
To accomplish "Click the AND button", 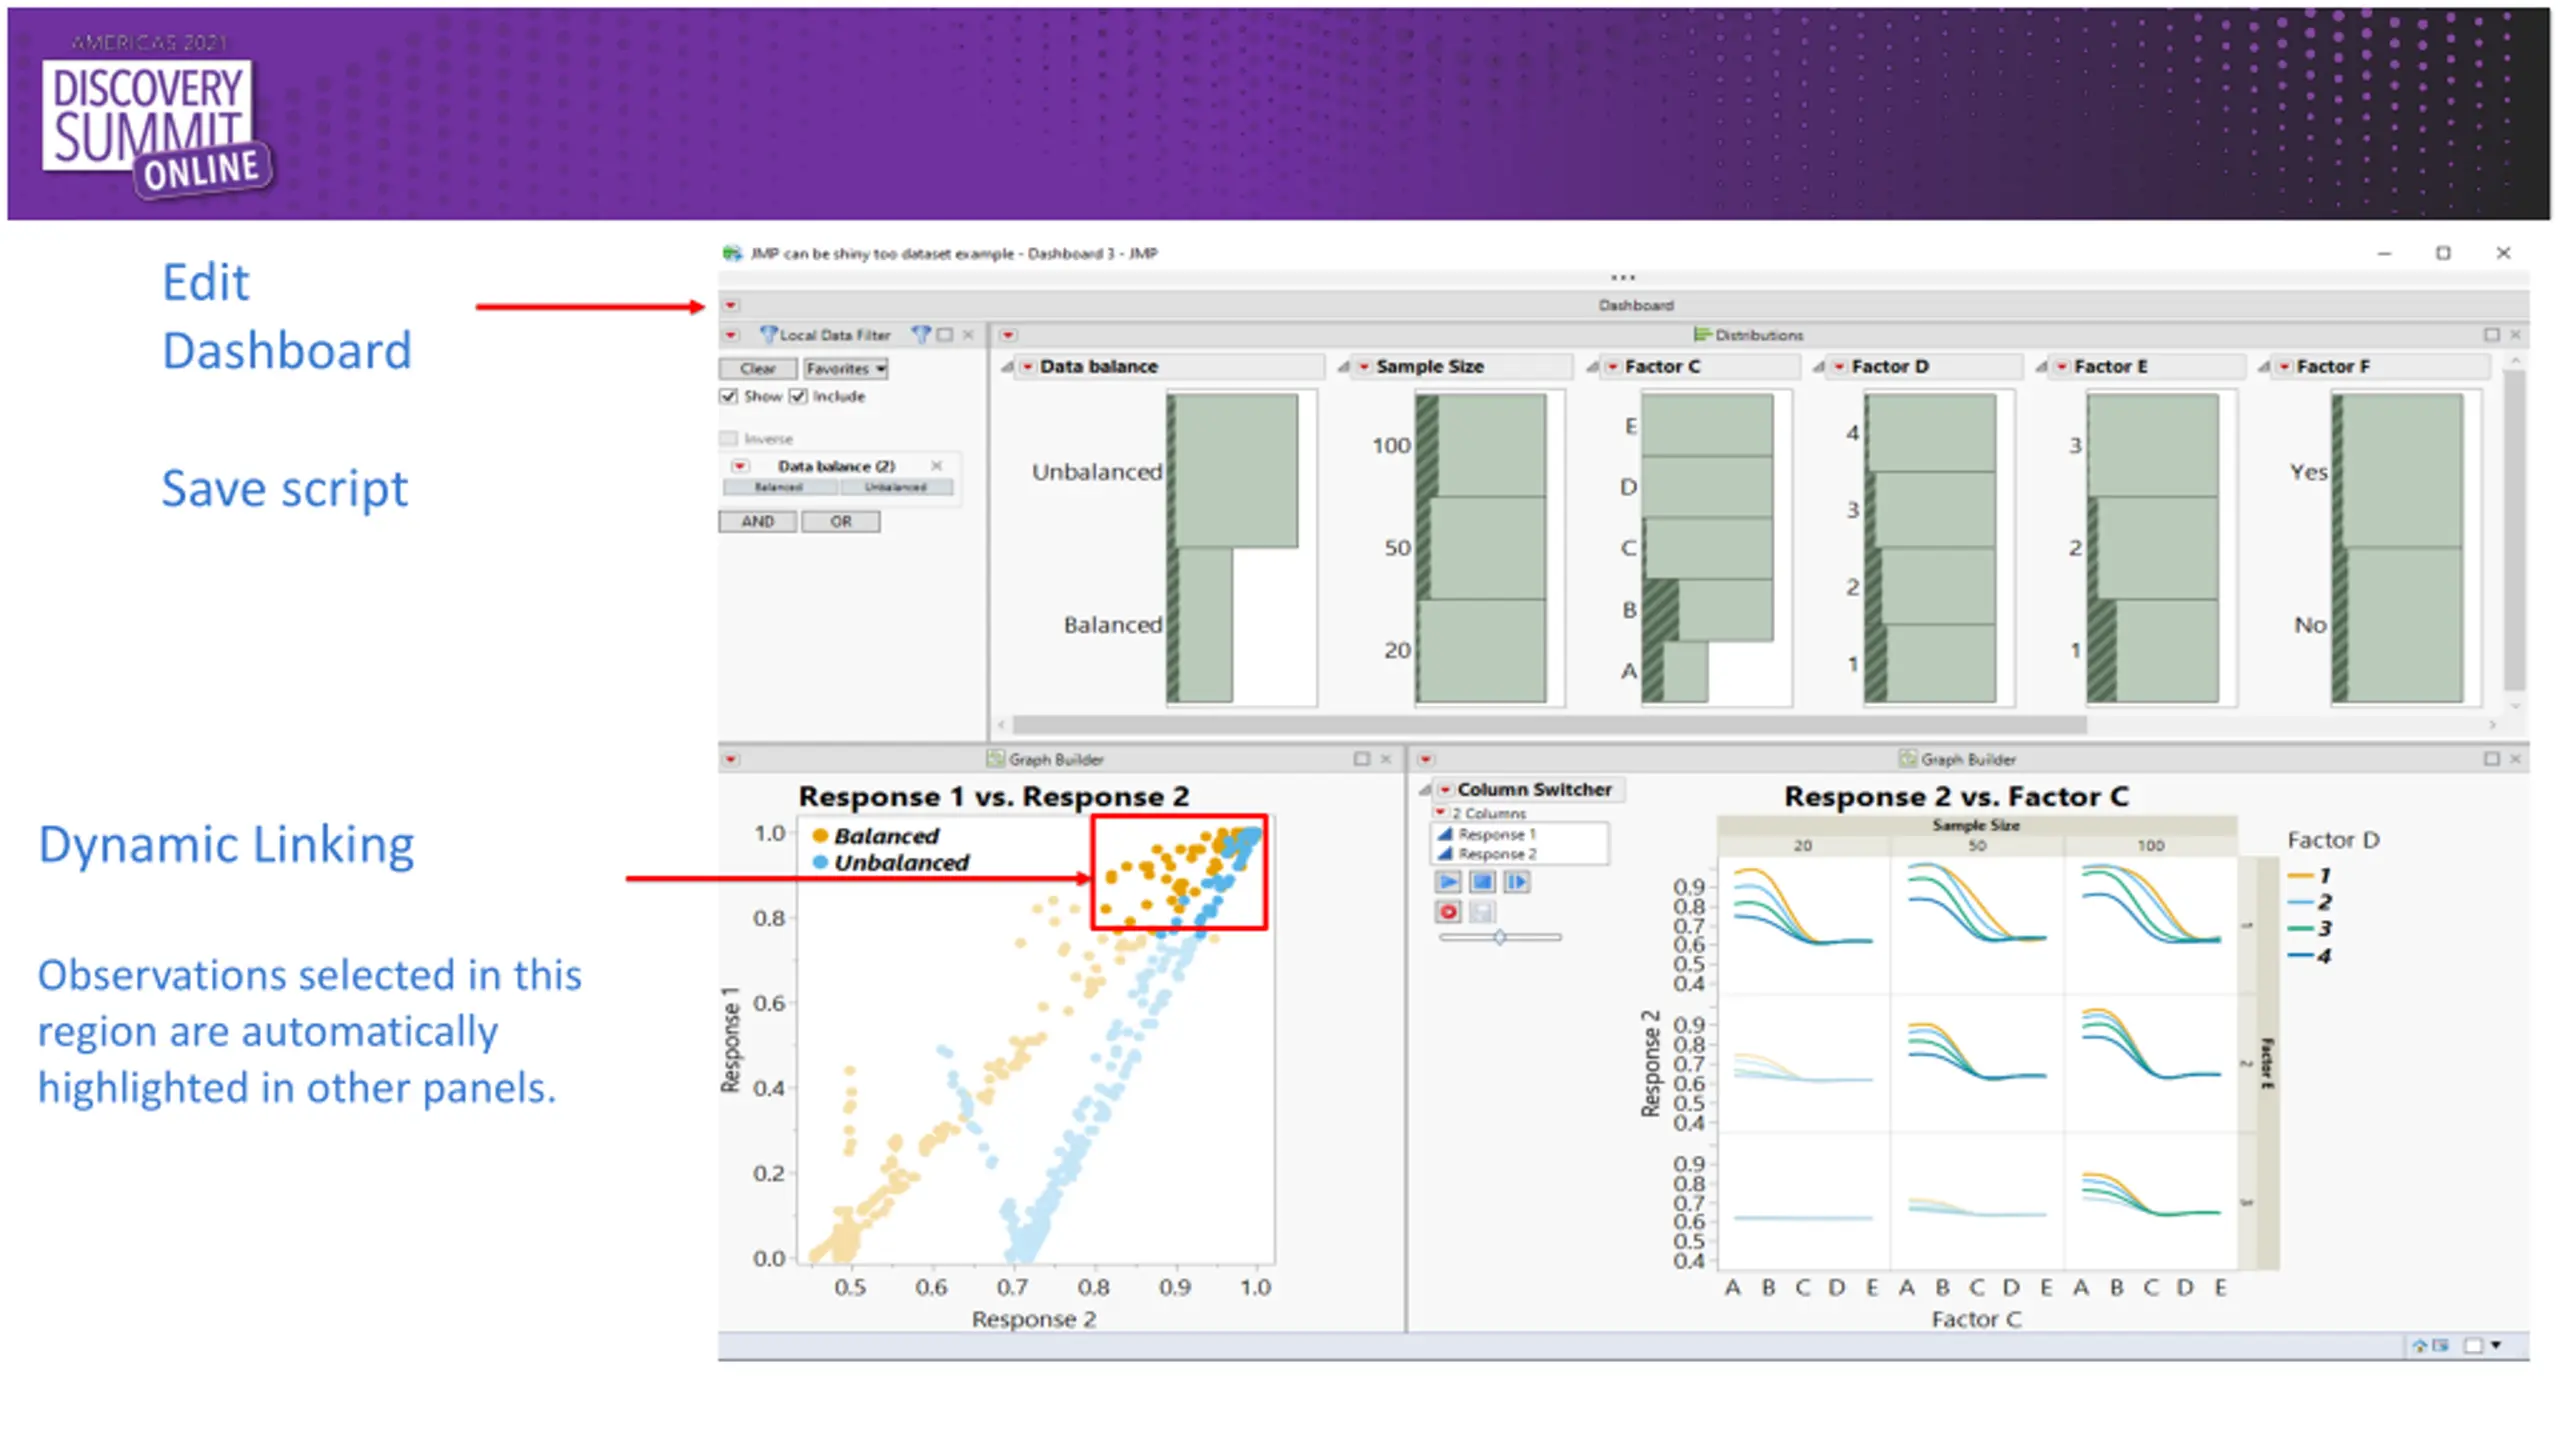I will (x=757, y=522).
